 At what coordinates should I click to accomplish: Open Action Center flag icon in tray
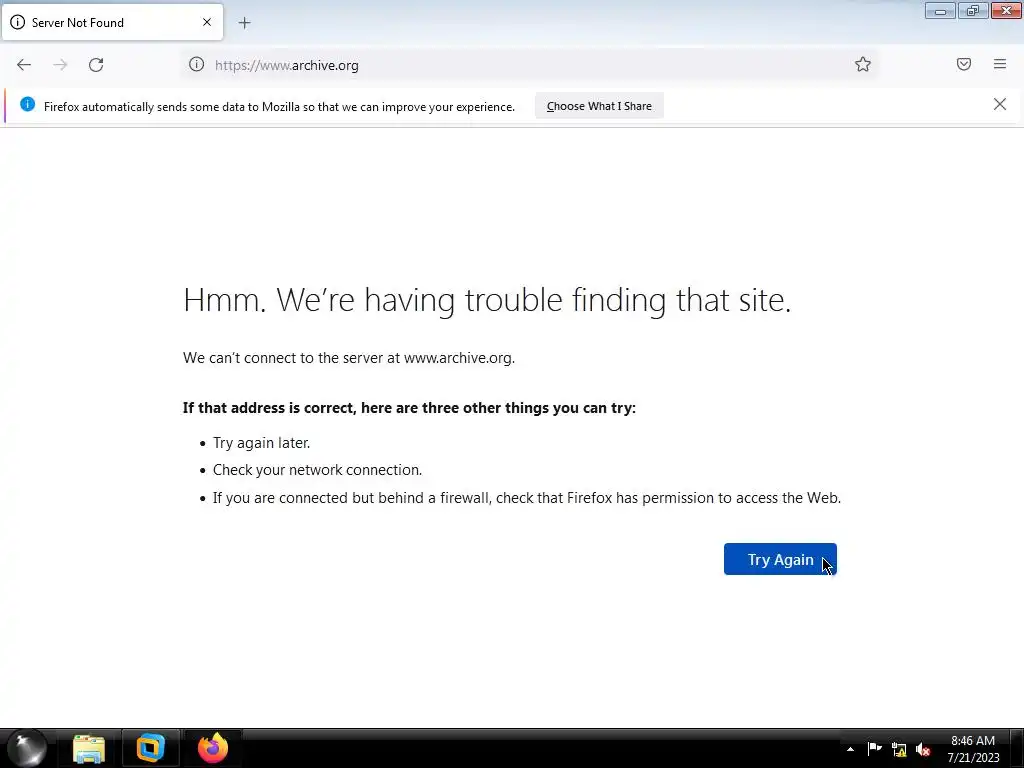(x=874, y=749)
